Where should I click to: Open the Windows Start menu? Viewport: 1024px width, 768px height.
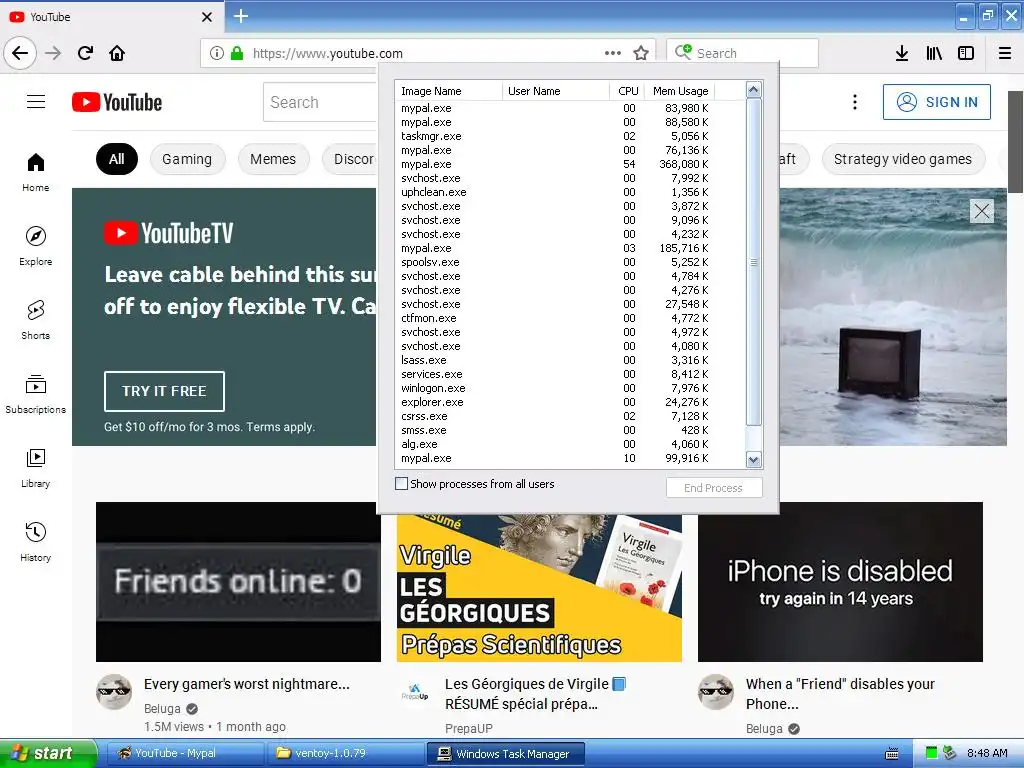coord(48,754)
